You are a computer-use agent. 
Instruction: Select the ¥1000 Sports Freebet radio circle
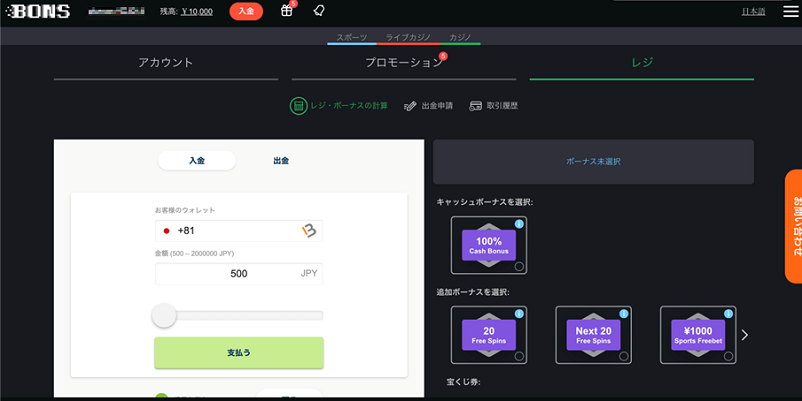728,356
